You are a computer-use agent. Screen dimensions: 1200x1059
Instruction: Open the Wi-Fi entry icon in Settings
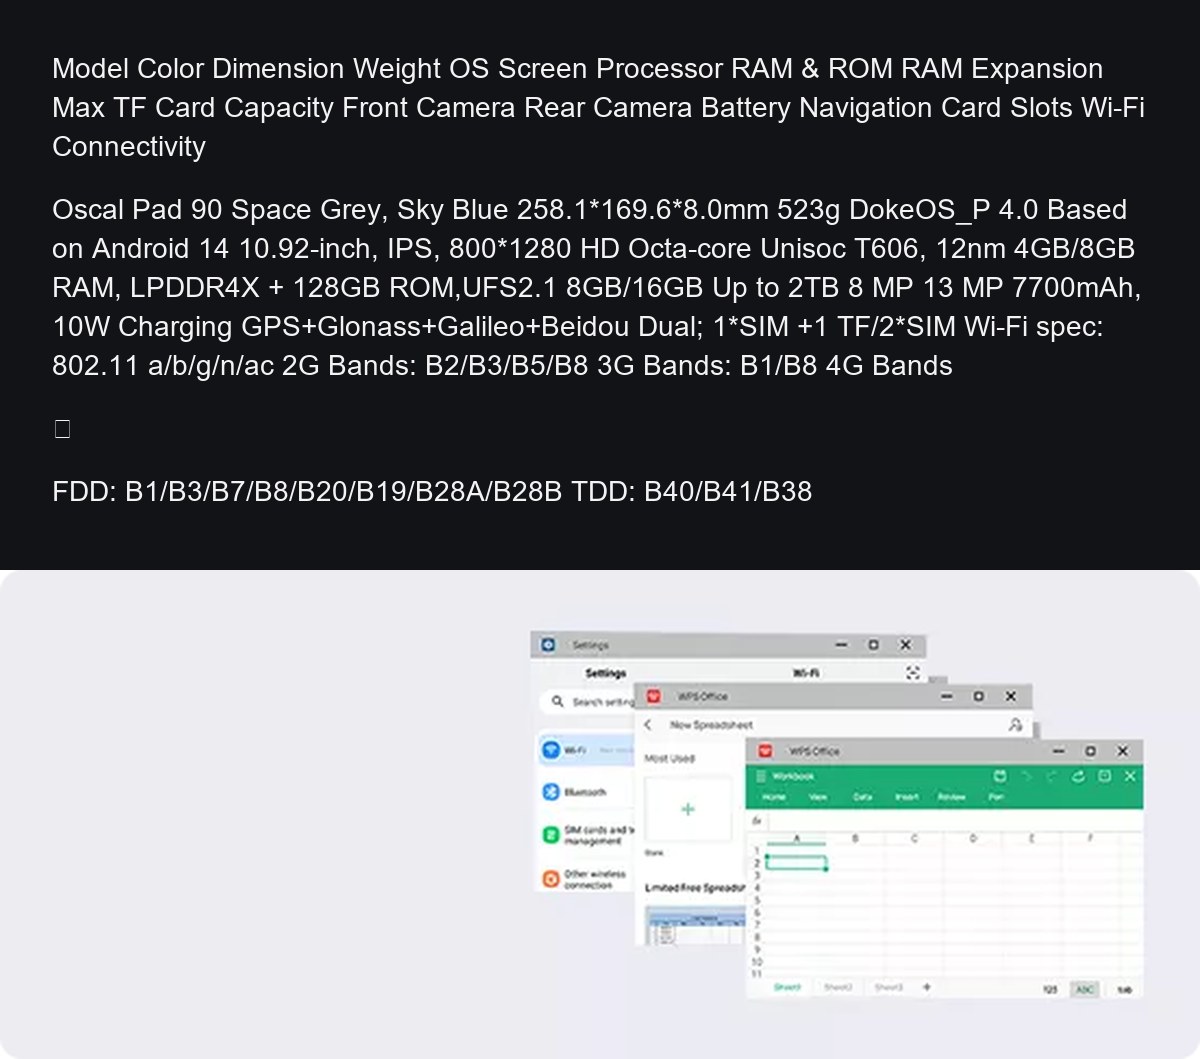click(550, 750)
